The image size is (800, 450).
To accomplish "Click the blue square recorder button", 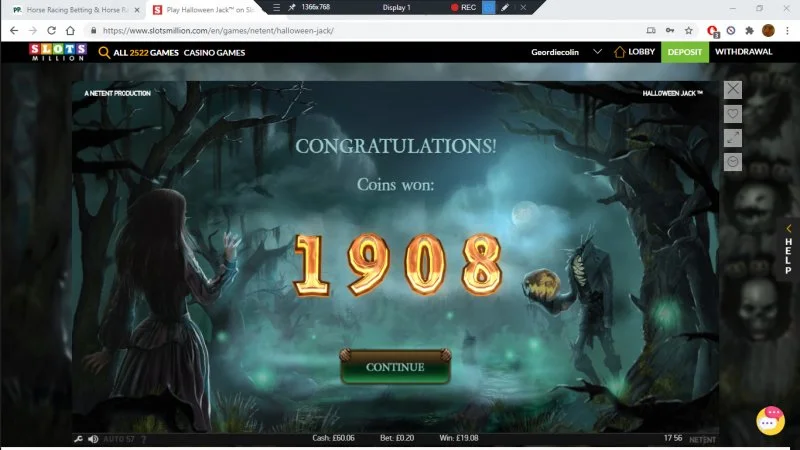I will [x=488, y=7].
